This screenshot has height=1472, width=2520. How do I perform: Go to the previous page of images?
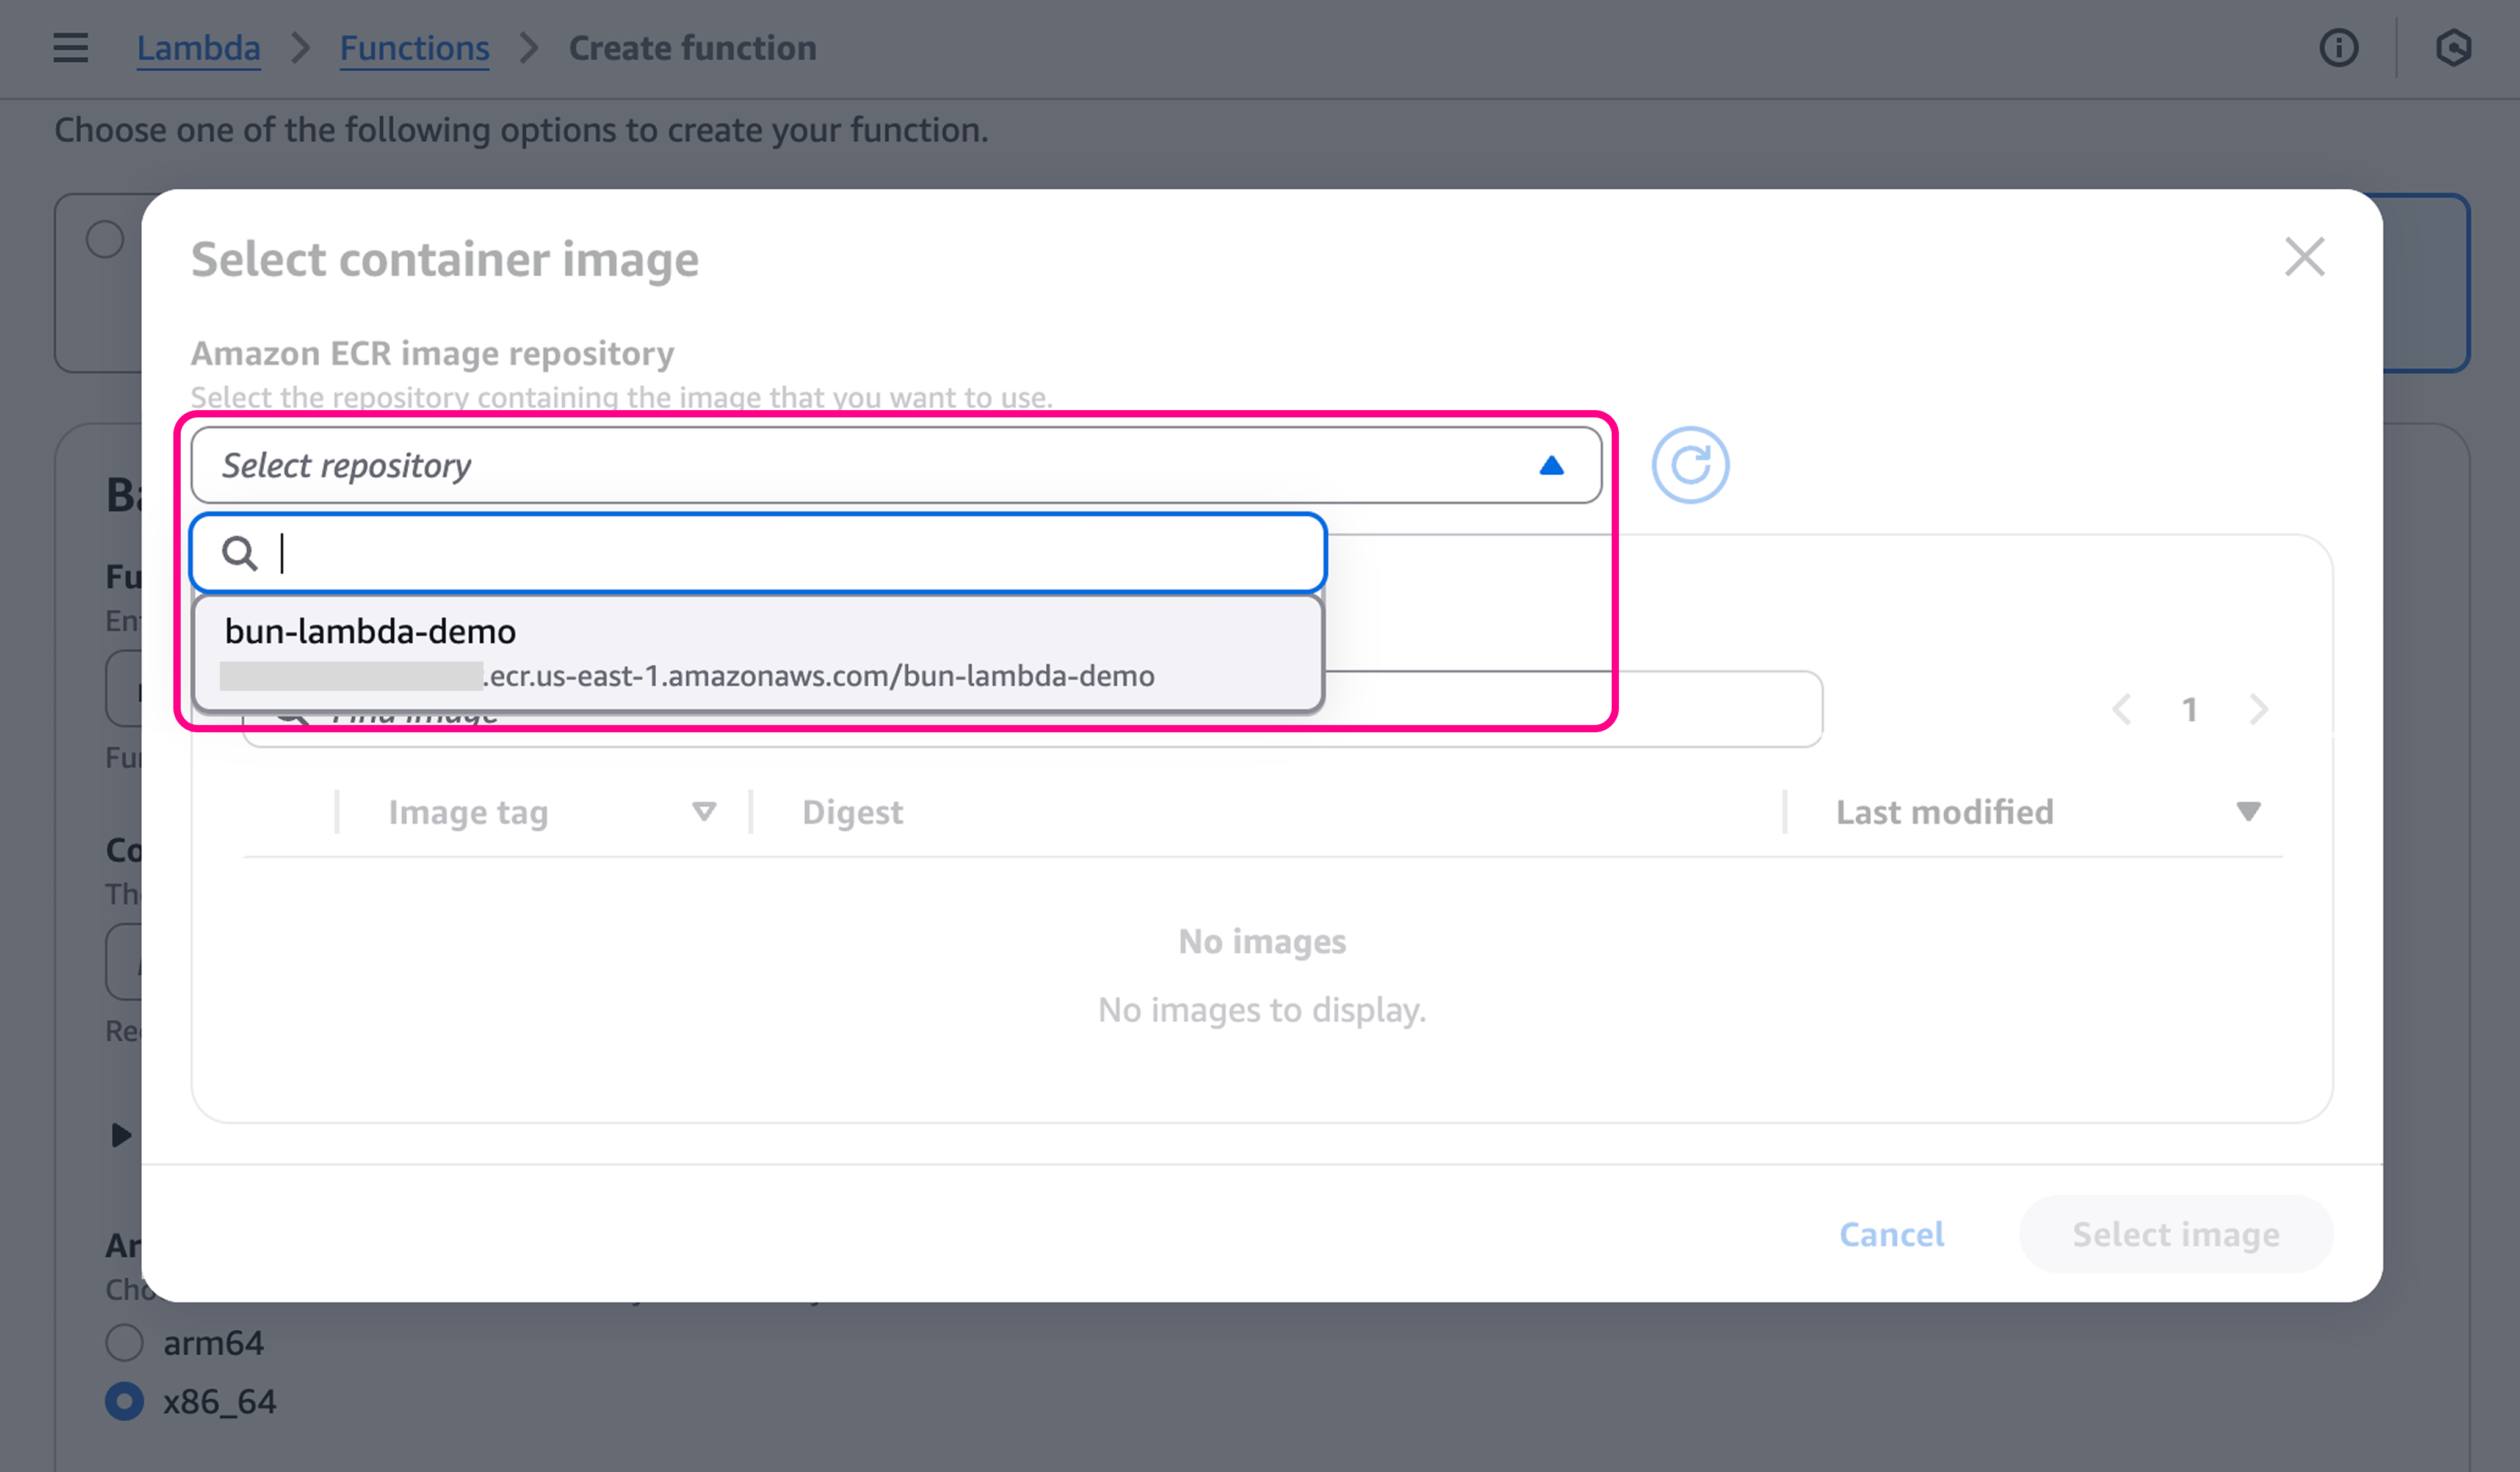pyautogui.click(x=2122, y=709)
